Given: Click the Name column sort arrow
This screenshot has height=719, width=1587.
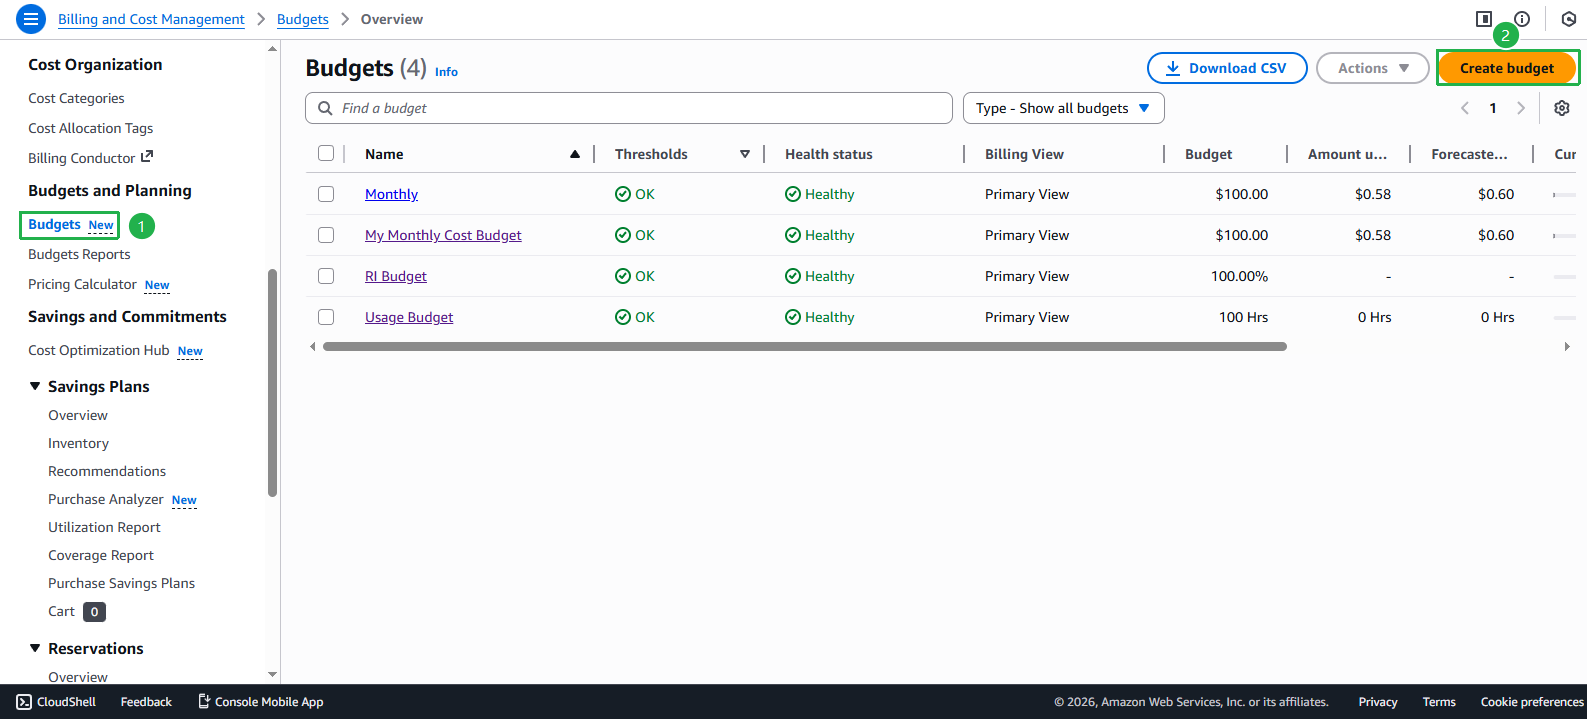Looking at the screenshot, I should [x=575, y=154].
